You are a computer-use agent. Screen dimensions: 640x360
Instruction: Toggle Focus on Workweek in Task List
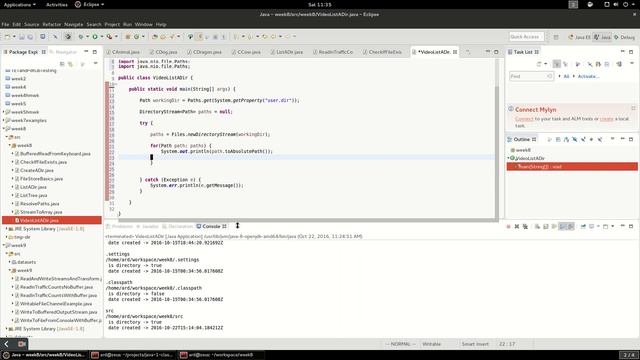[578, 64]
